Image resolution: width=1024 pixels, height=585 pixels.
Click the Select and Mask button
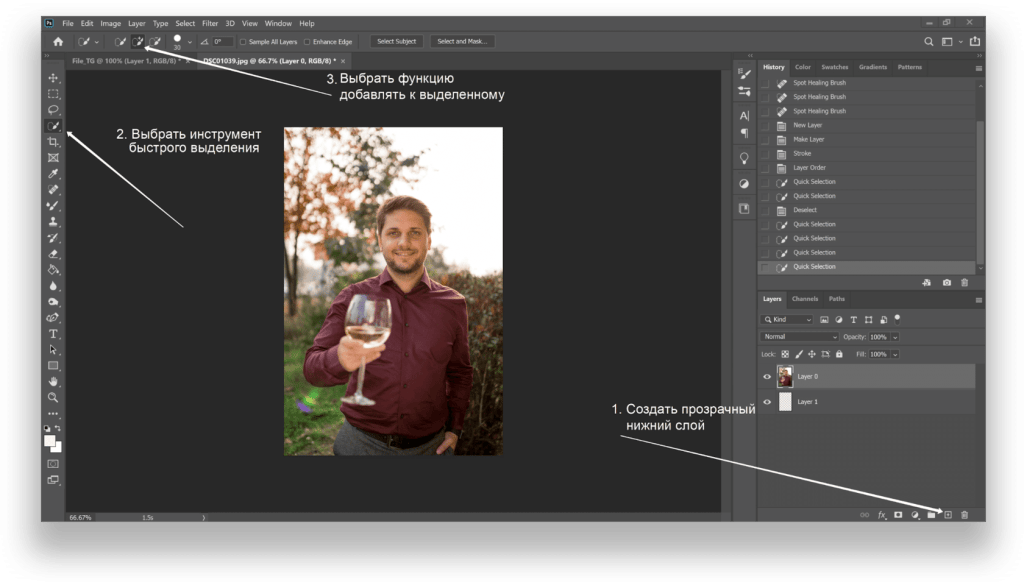click(462, 42)
